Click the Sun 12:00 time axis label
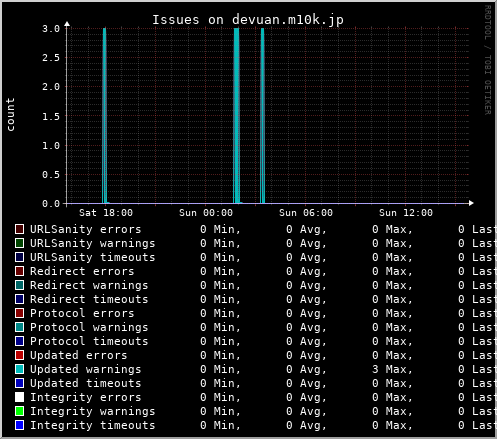Screen dimensions: 497x439 coord(406,213)
